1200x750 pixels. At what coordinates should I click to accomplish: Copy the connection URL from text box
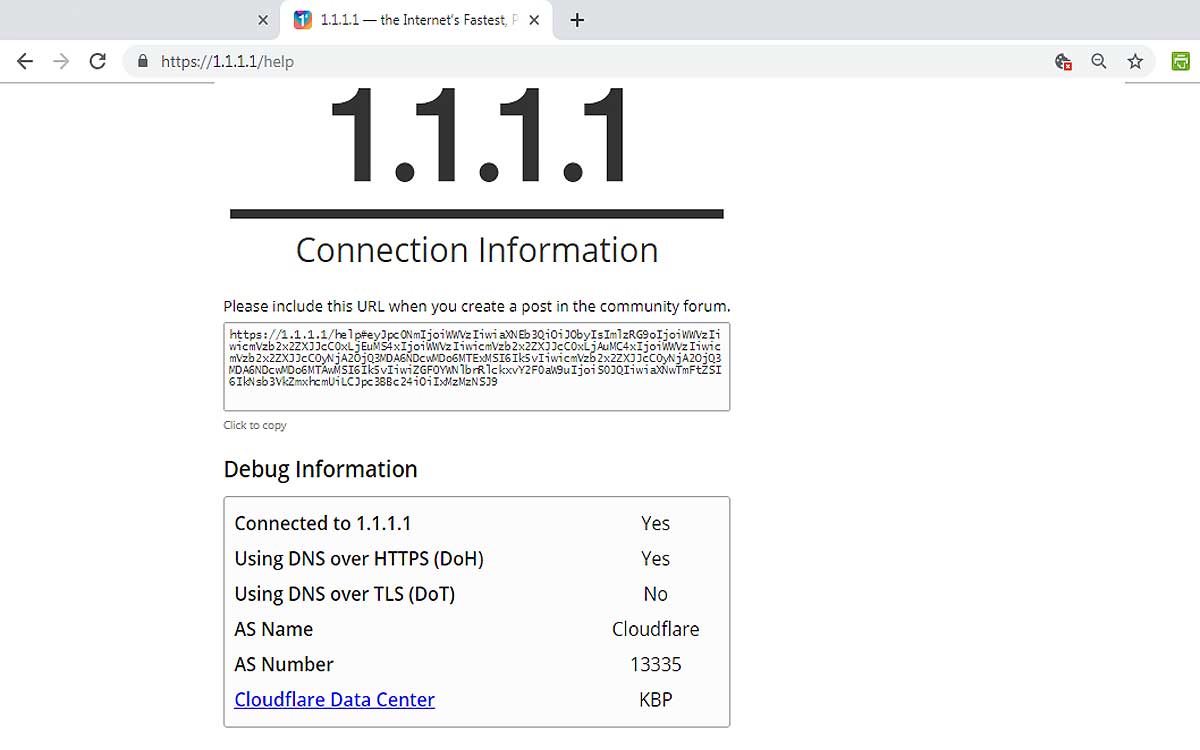[476, 366]
